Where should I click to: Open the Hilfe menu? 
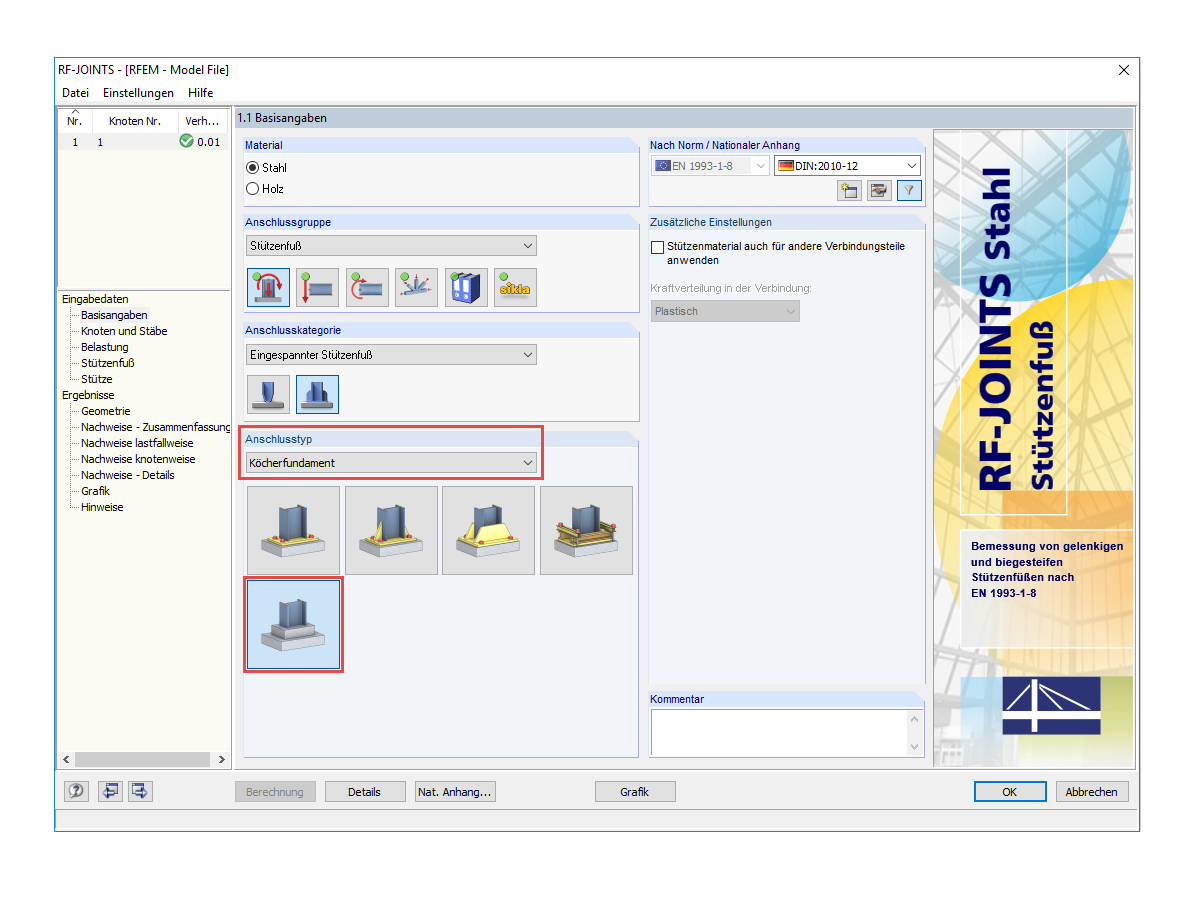click(x=200, y=93)
